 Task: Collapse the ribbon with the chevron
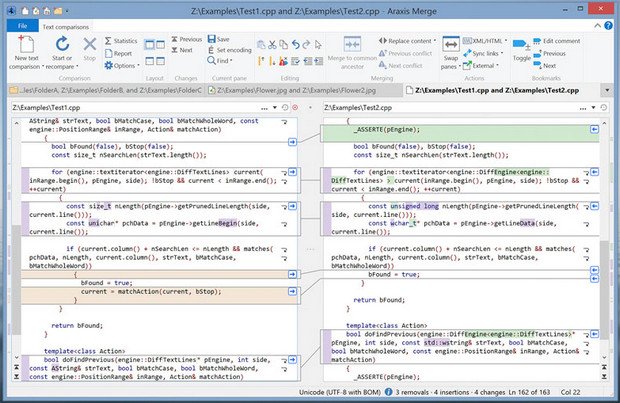coord(597,26)
